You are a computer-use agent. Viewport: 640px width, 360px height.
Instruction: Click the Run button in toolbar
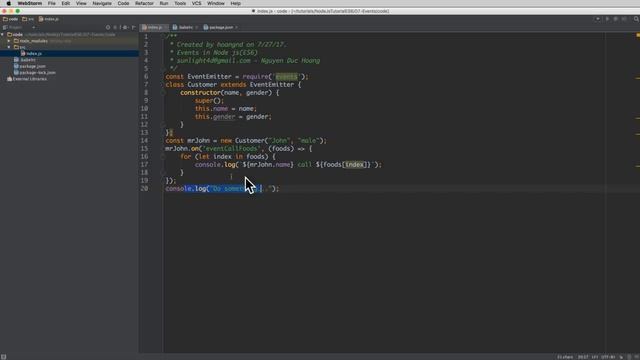tap(607, 19)
